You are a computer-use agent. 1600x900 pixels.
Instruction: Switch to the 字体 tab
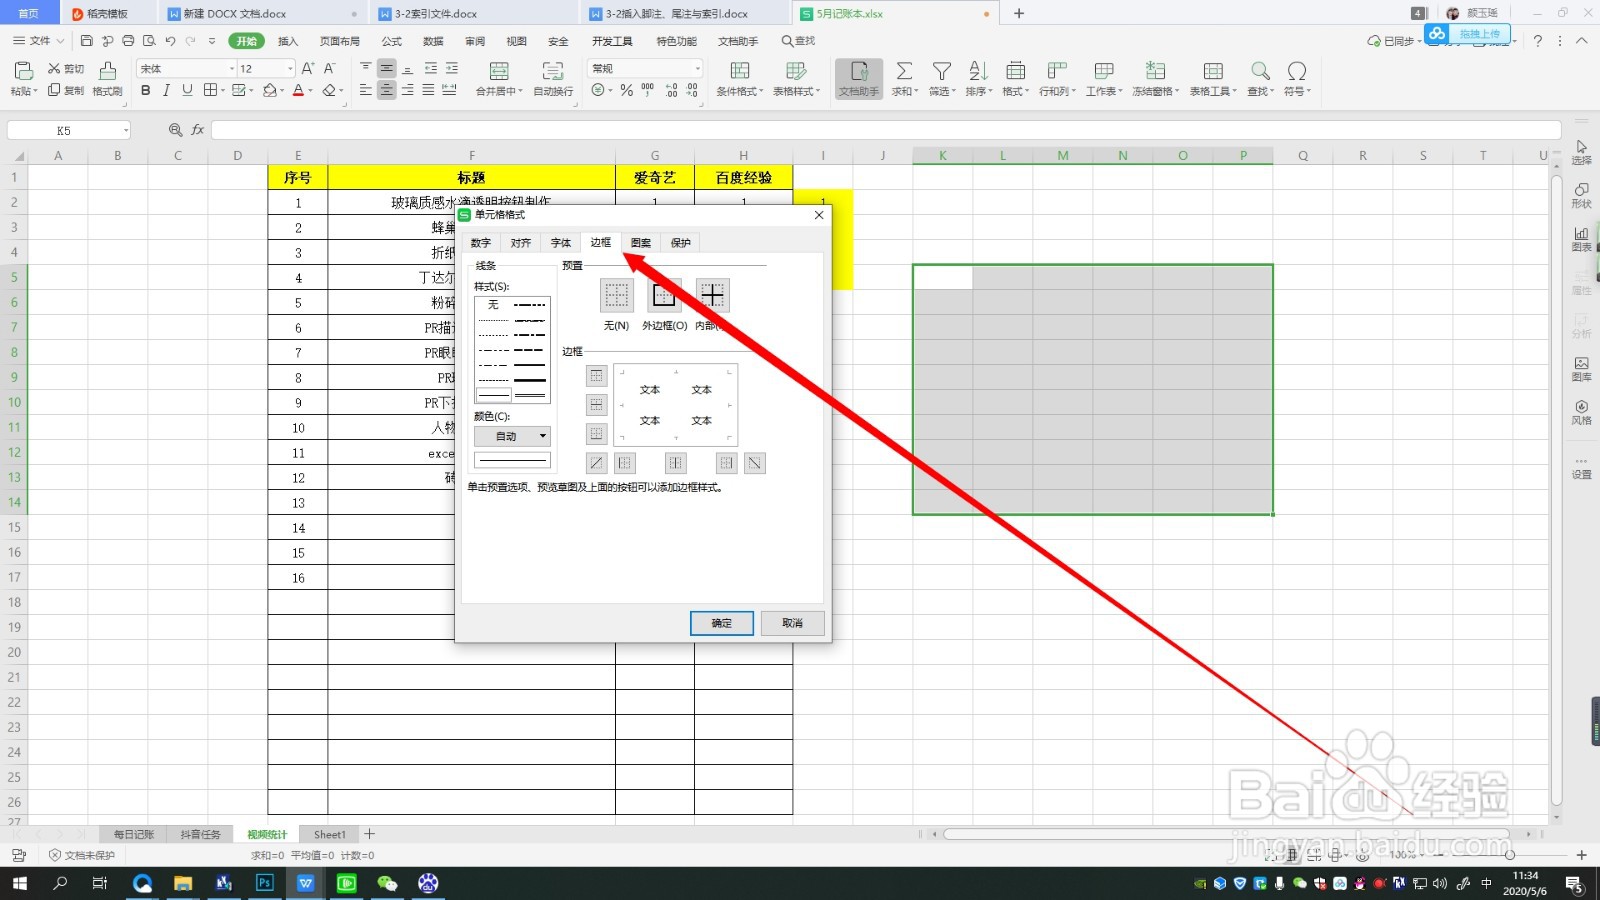[561, 243]
